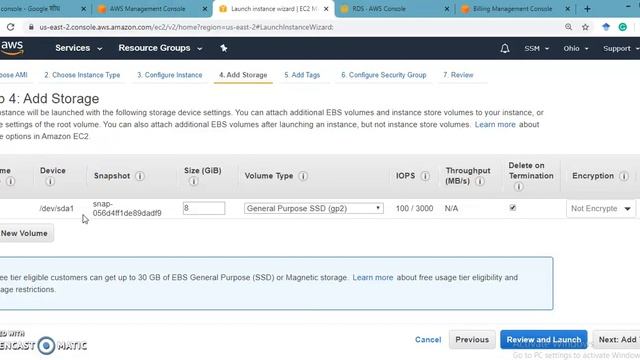The height and width of the screenshot is (360, 640).
Task: Toggle Delete on Termination checkbox
Action: [513, 208]
